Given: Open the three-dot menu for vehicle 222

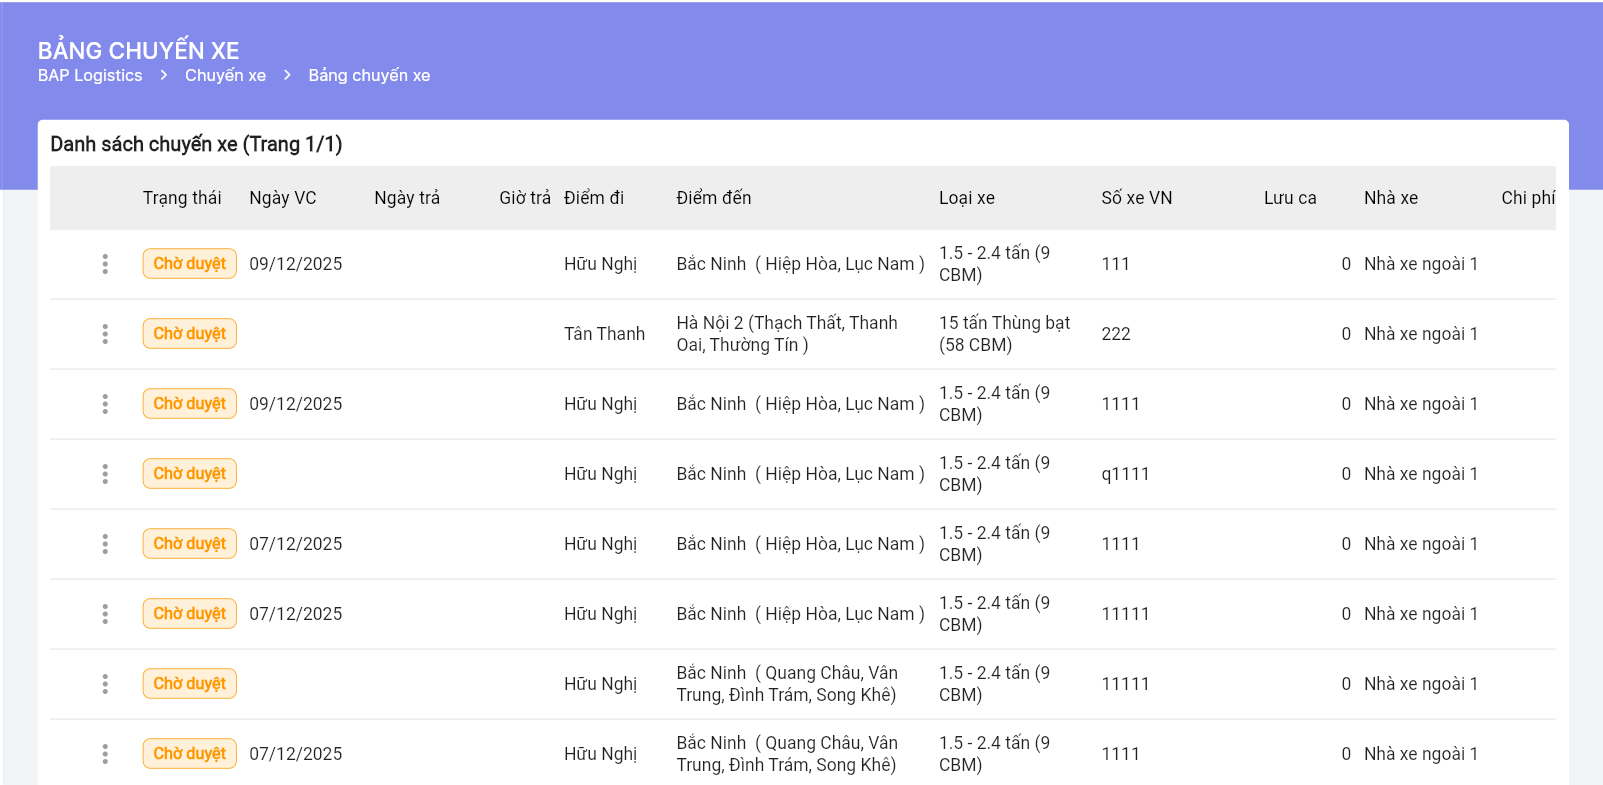Looking at the screenshot, I should click(x=105, y=334).
